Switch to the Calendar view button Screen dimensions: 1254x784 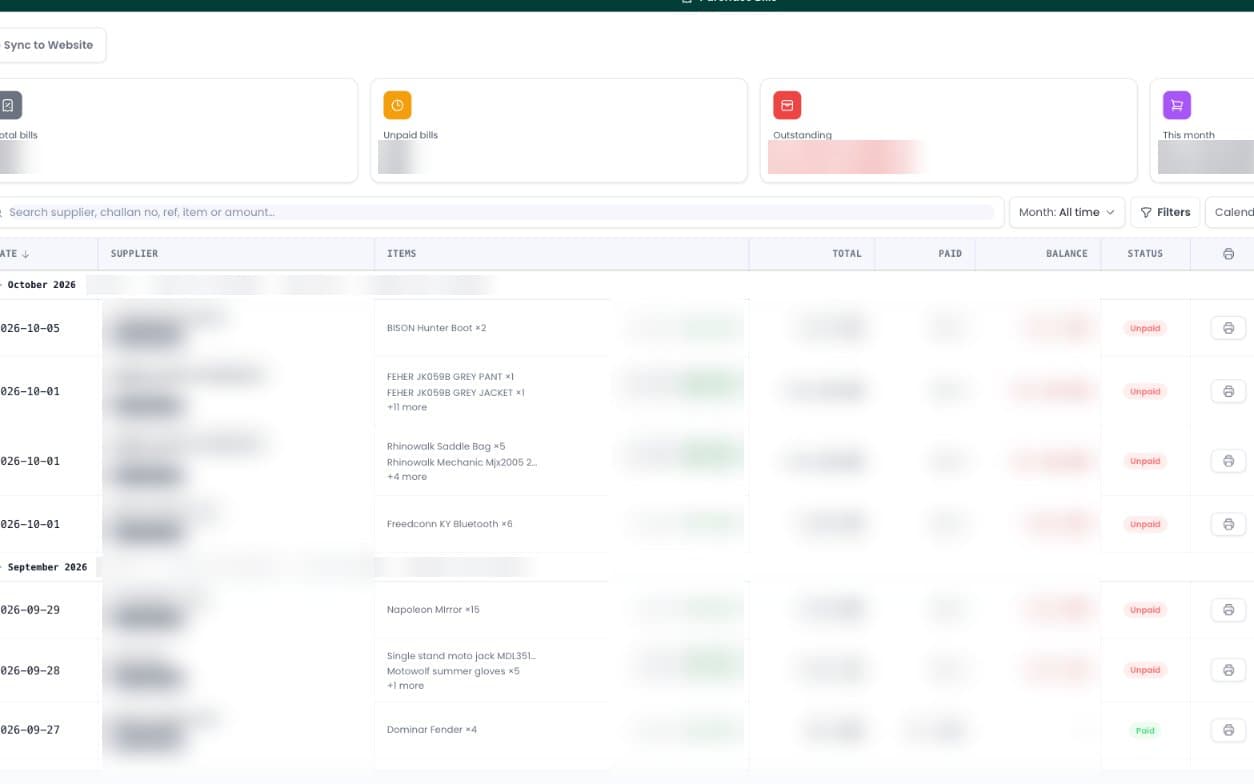pos(1231,212)
